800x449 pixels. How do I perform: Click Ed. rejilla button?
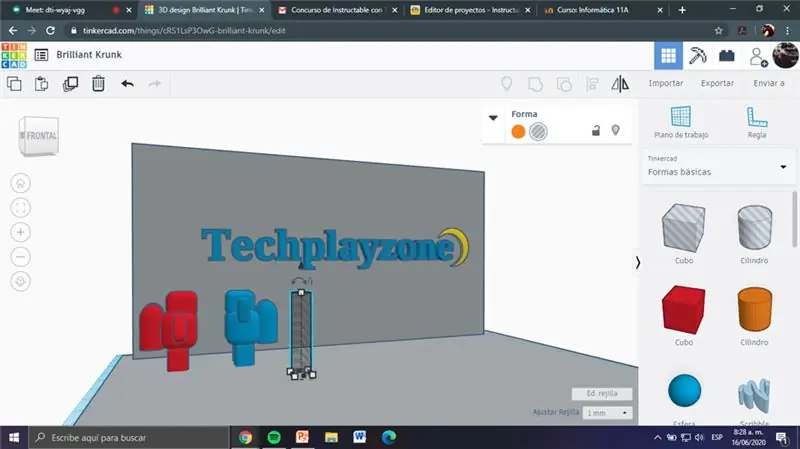pyautogui.click(x=602, y=393)
